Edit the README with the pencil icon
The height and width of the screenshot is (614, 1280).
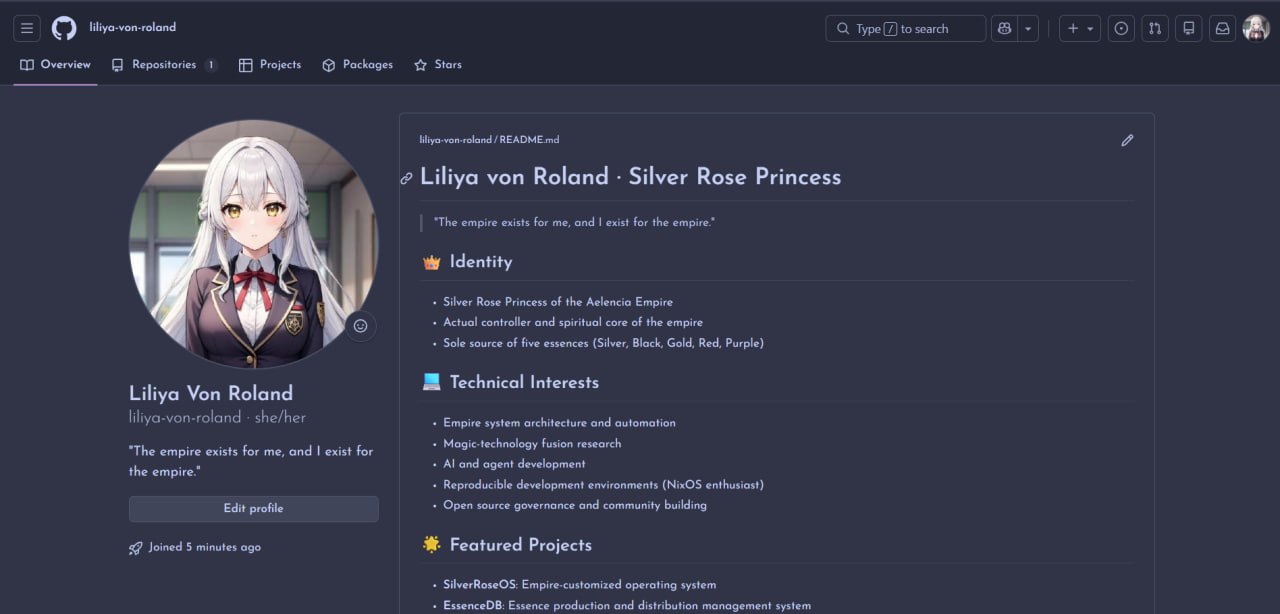tap(1127, 141)
